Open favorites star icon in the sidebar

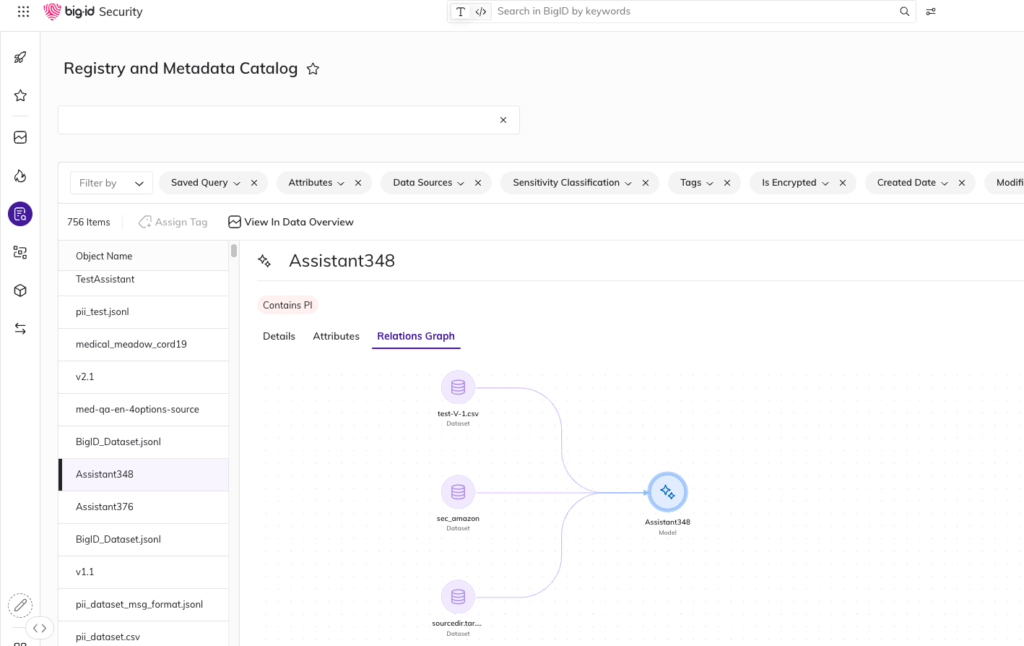[x=20, y=96]
